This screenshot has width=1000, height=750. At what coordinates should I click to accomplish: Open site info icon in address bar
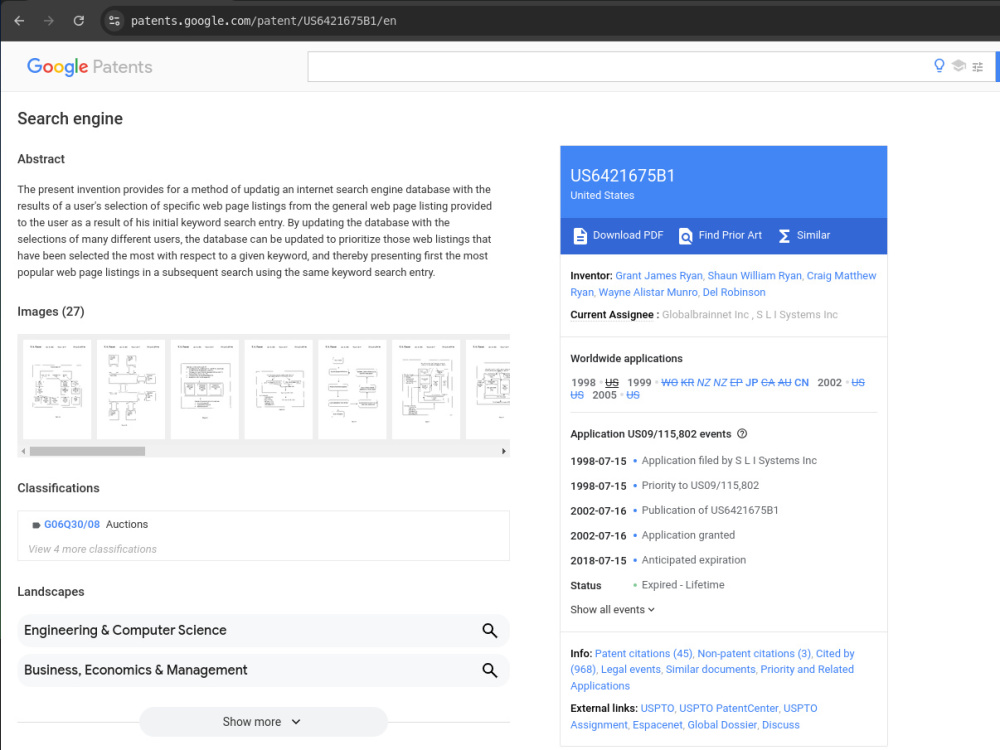coord(114,20)
